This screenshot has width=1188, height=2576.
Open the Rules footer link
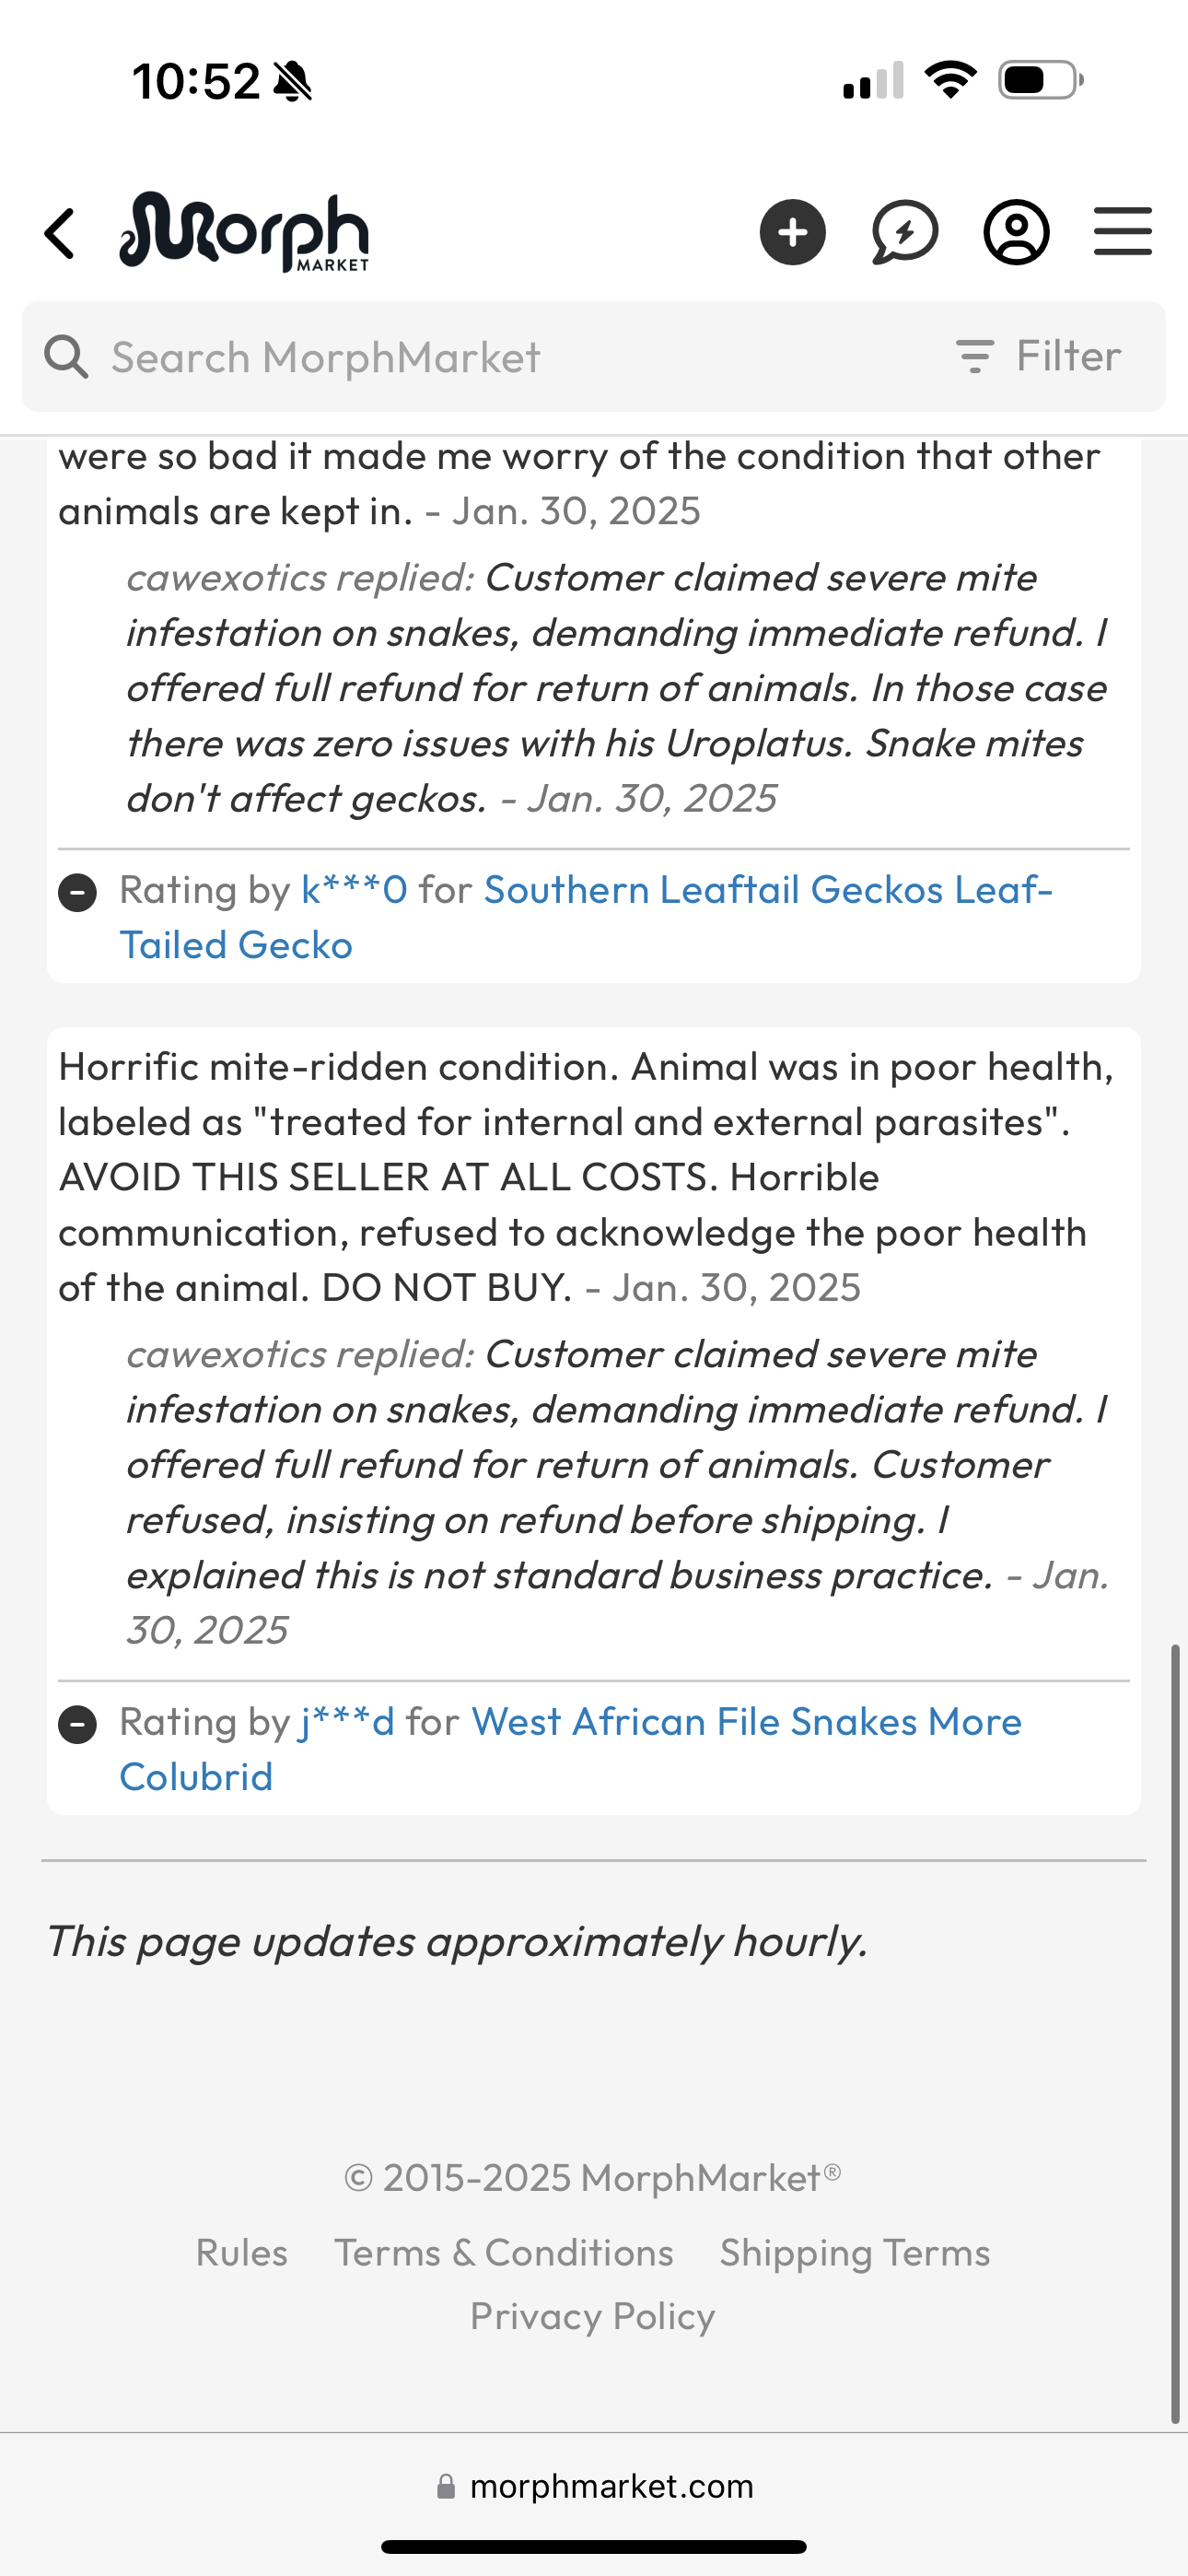pos(242,2252)
